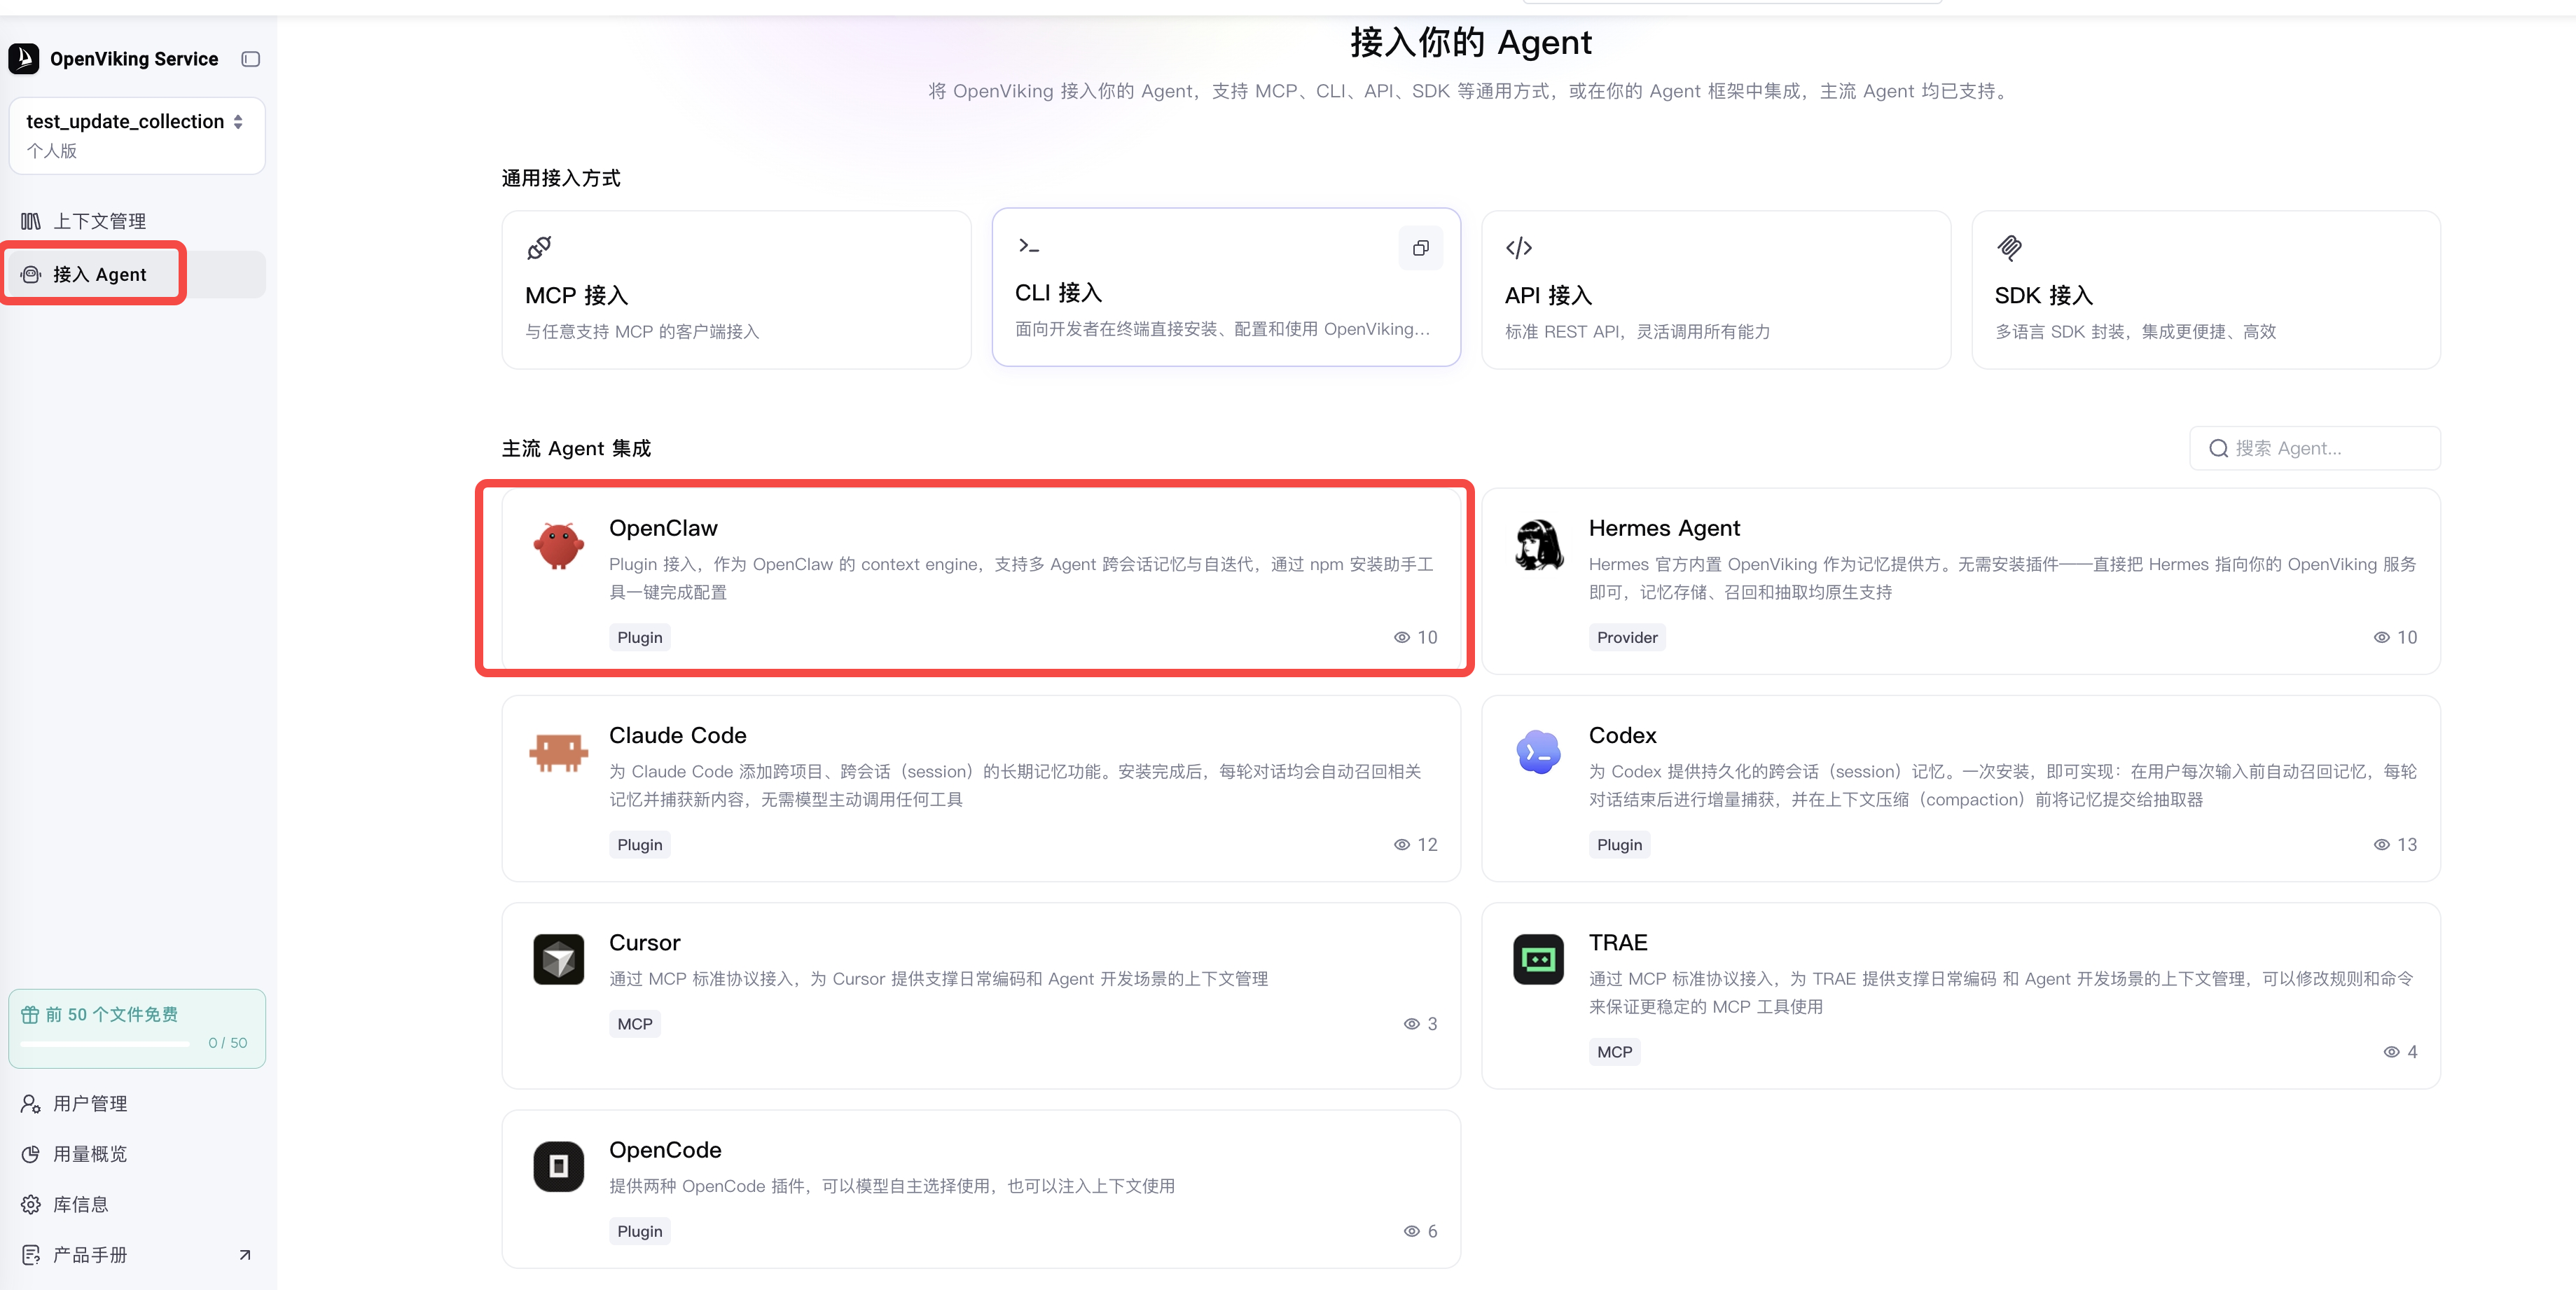The image size is (2576, 1290).
Task: Copy the CLI 接入 command icon
Action: click(x=1420, y=248)
